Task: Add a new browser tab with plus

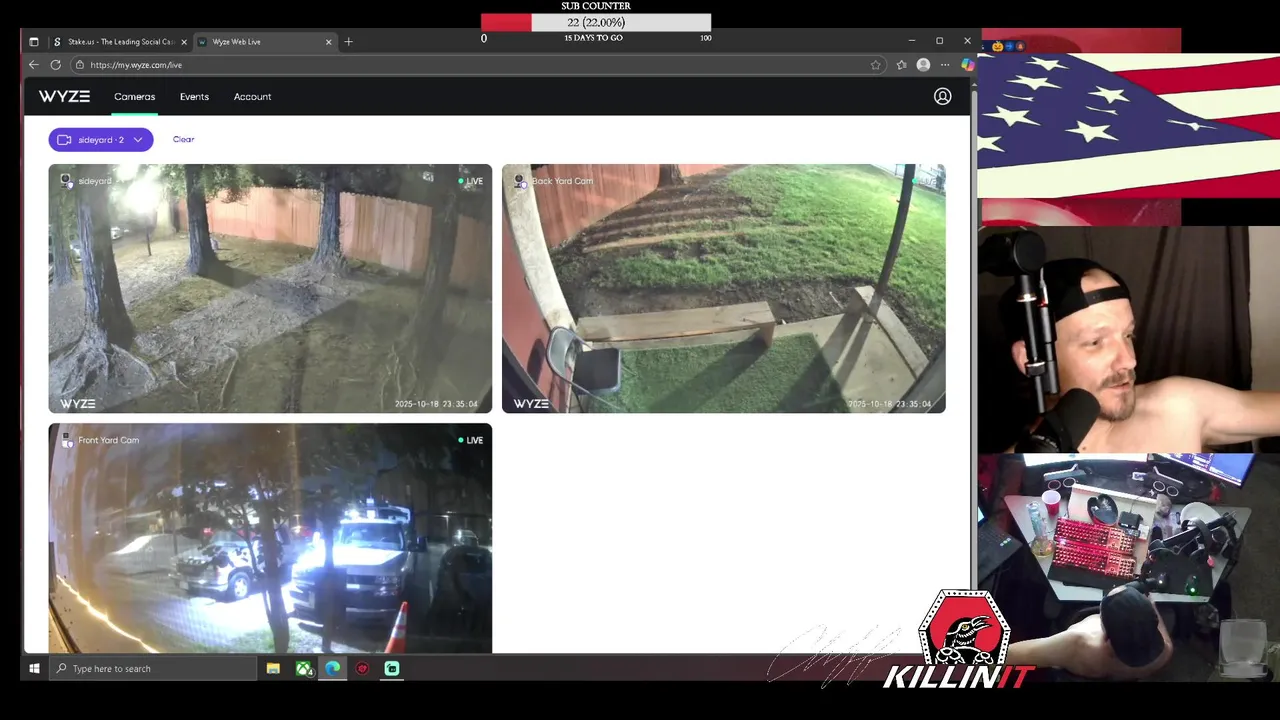Action: pyautogui.click(x=348, y=42)
